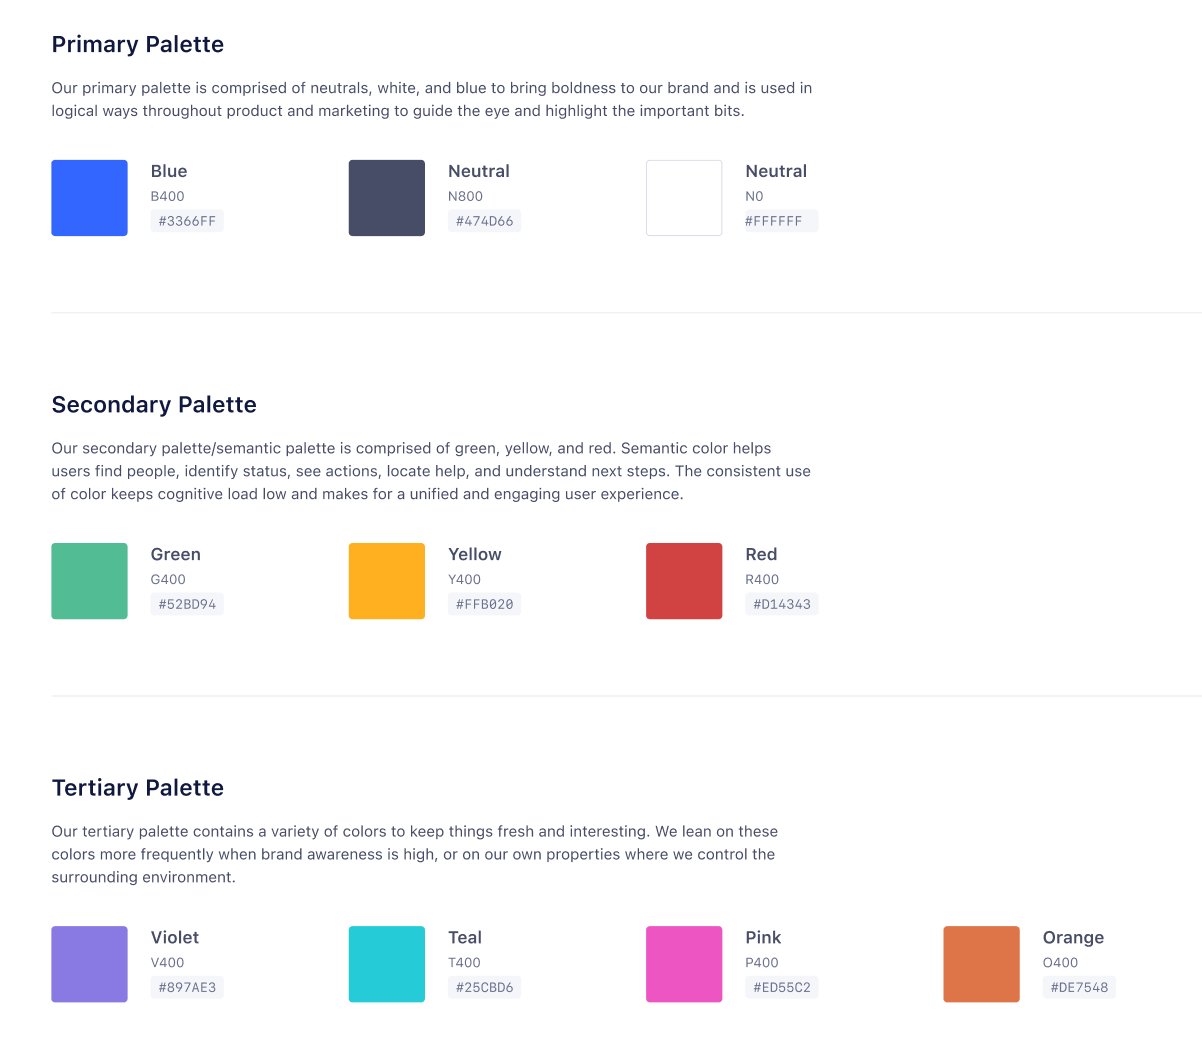
Task: Click the #3366FF hex code chip
Action: (187, 221)
